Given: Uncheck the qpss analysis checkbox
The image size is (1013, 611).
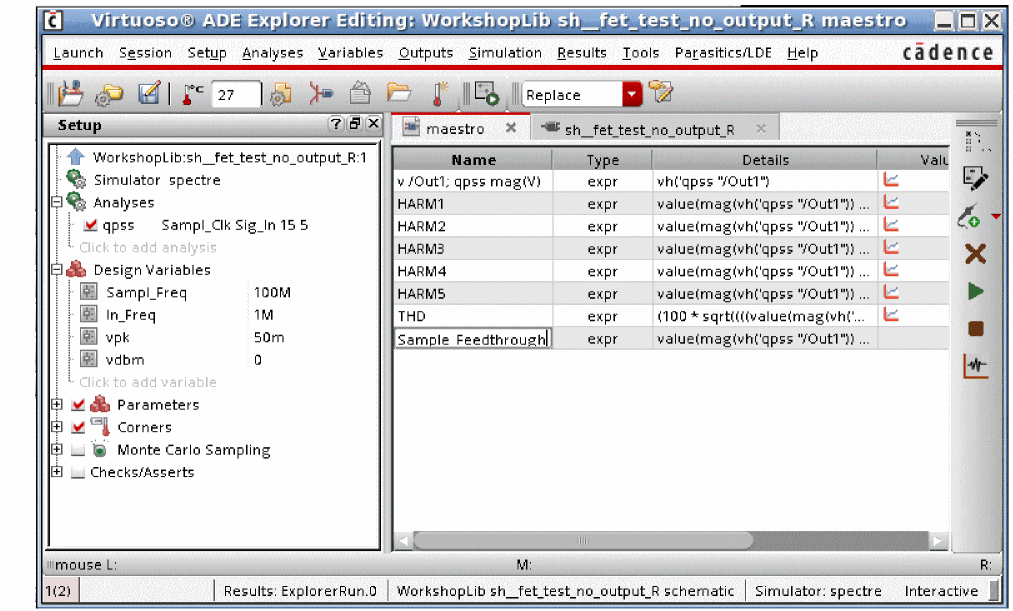Looking at the screenshot, I should point(91,226).
